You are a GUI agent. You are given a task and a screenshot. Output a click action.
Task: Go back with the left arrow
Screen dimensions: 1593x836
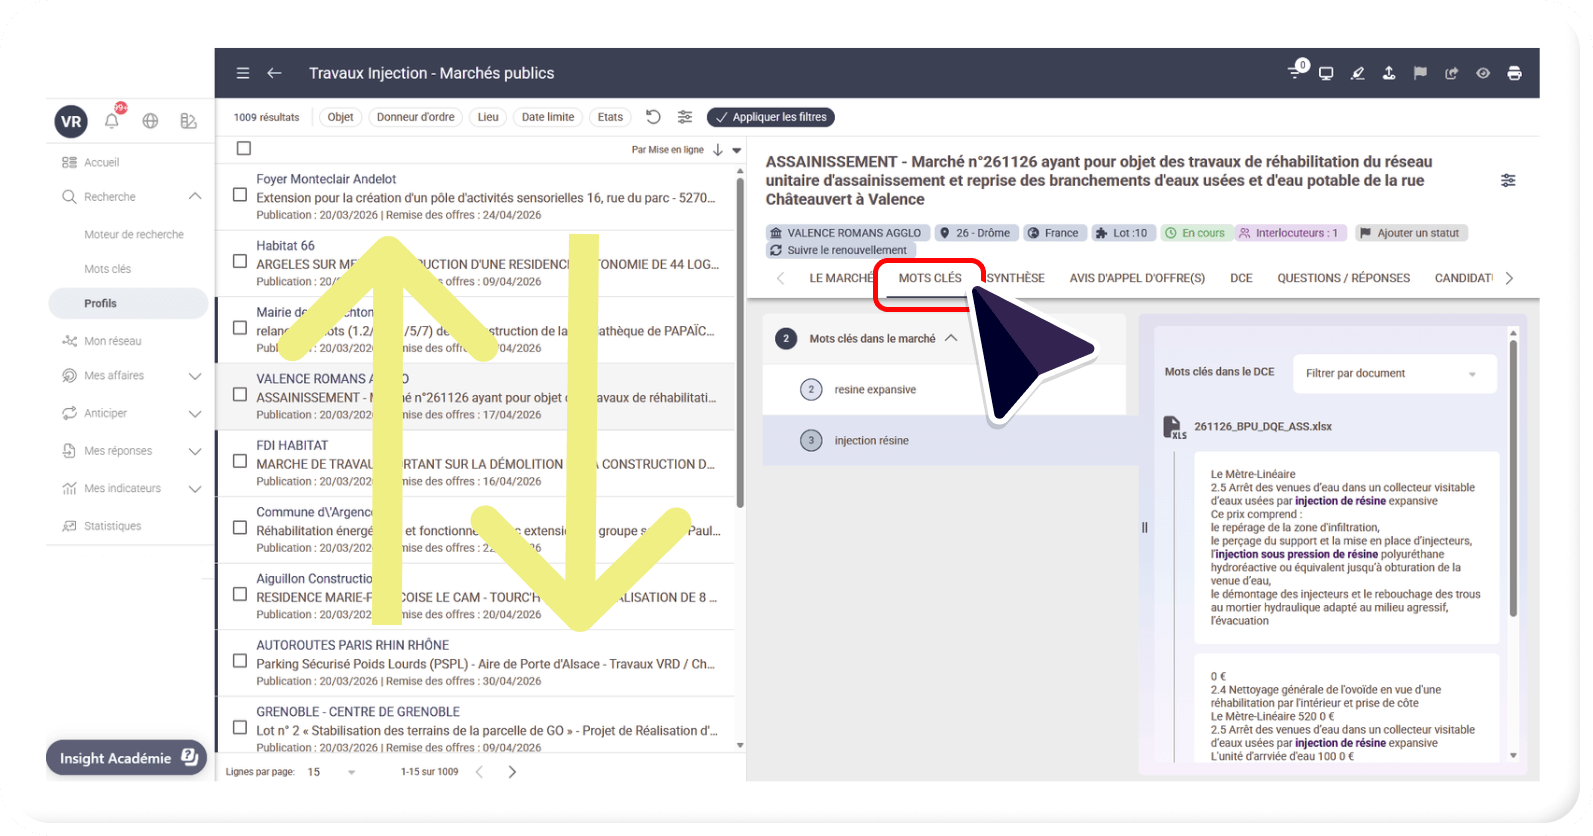tap(274, 73)
